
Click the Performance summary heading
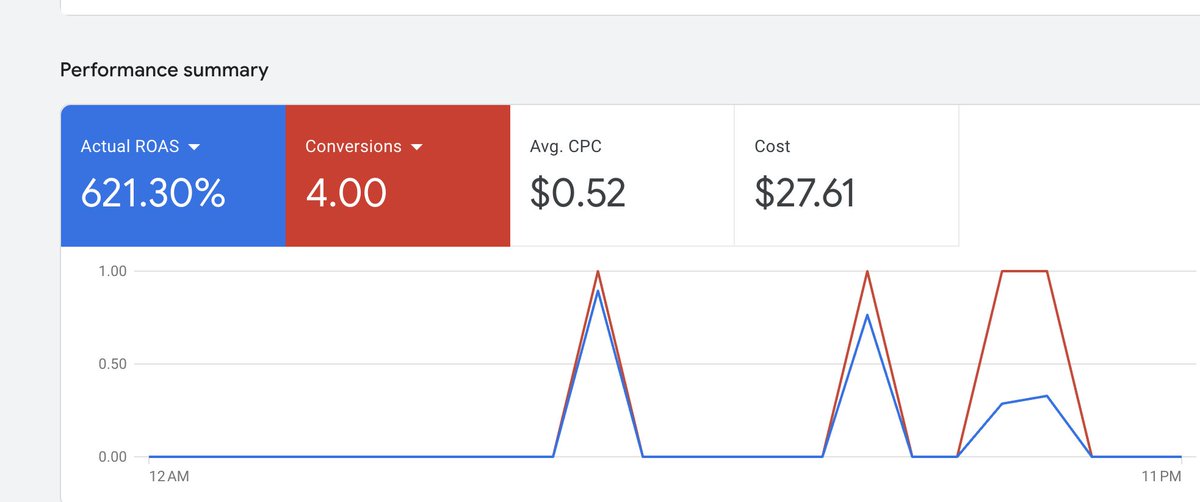click(164, 70)
